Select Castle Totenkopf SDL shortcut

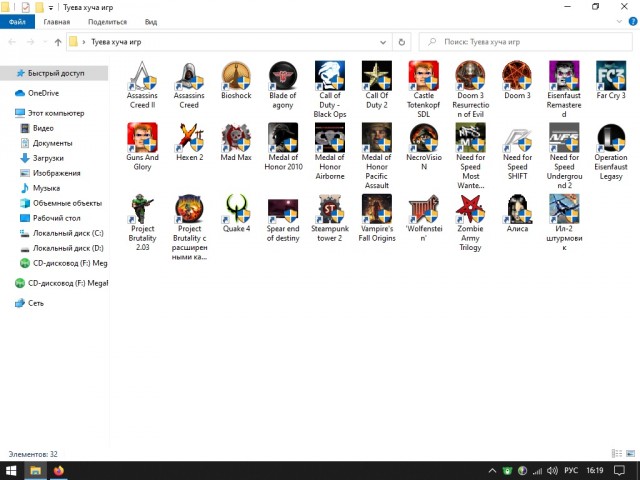[424, 89]
